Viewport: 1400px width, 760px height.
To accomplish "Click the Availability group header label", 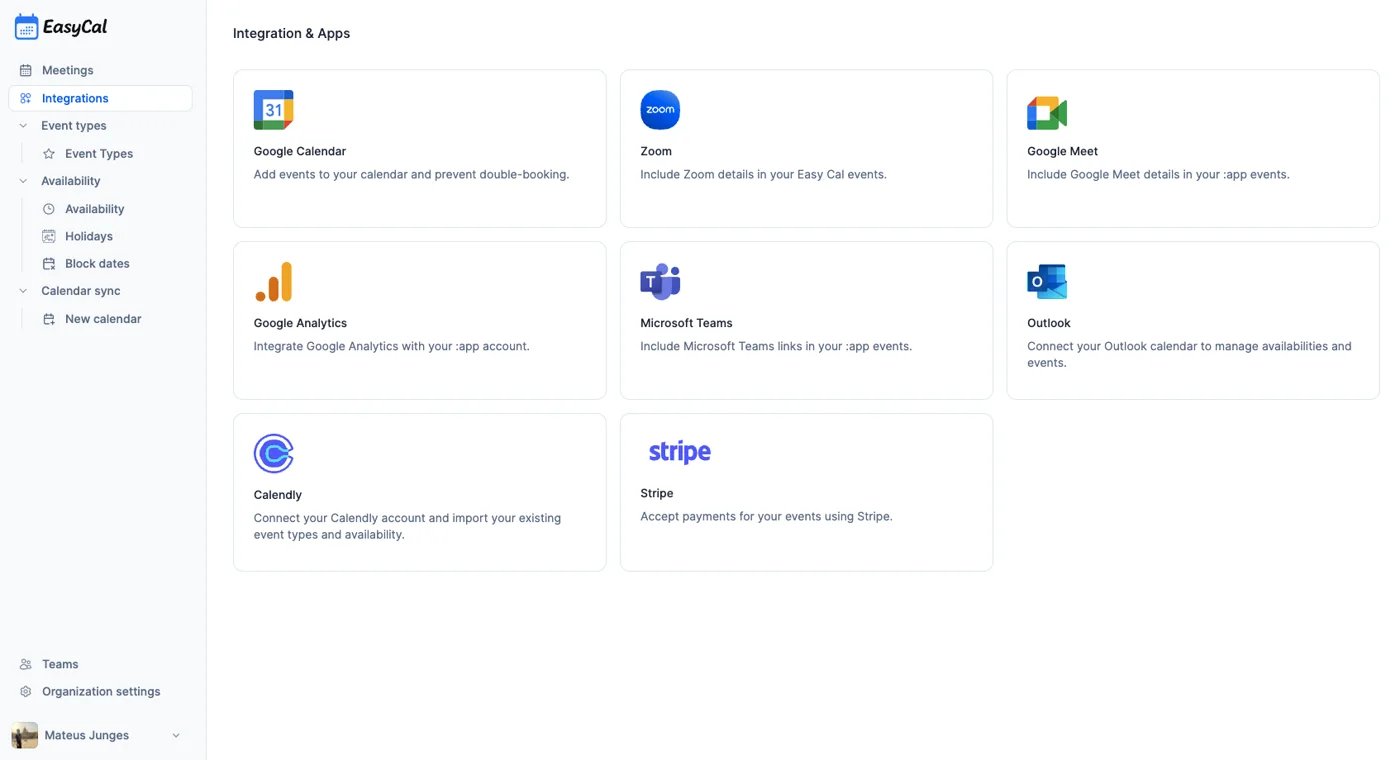I will pos(71,181).
